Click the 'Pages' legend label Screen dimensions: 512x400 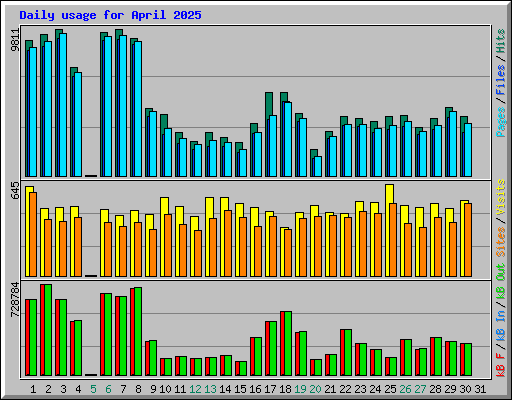tap(501, 122)
